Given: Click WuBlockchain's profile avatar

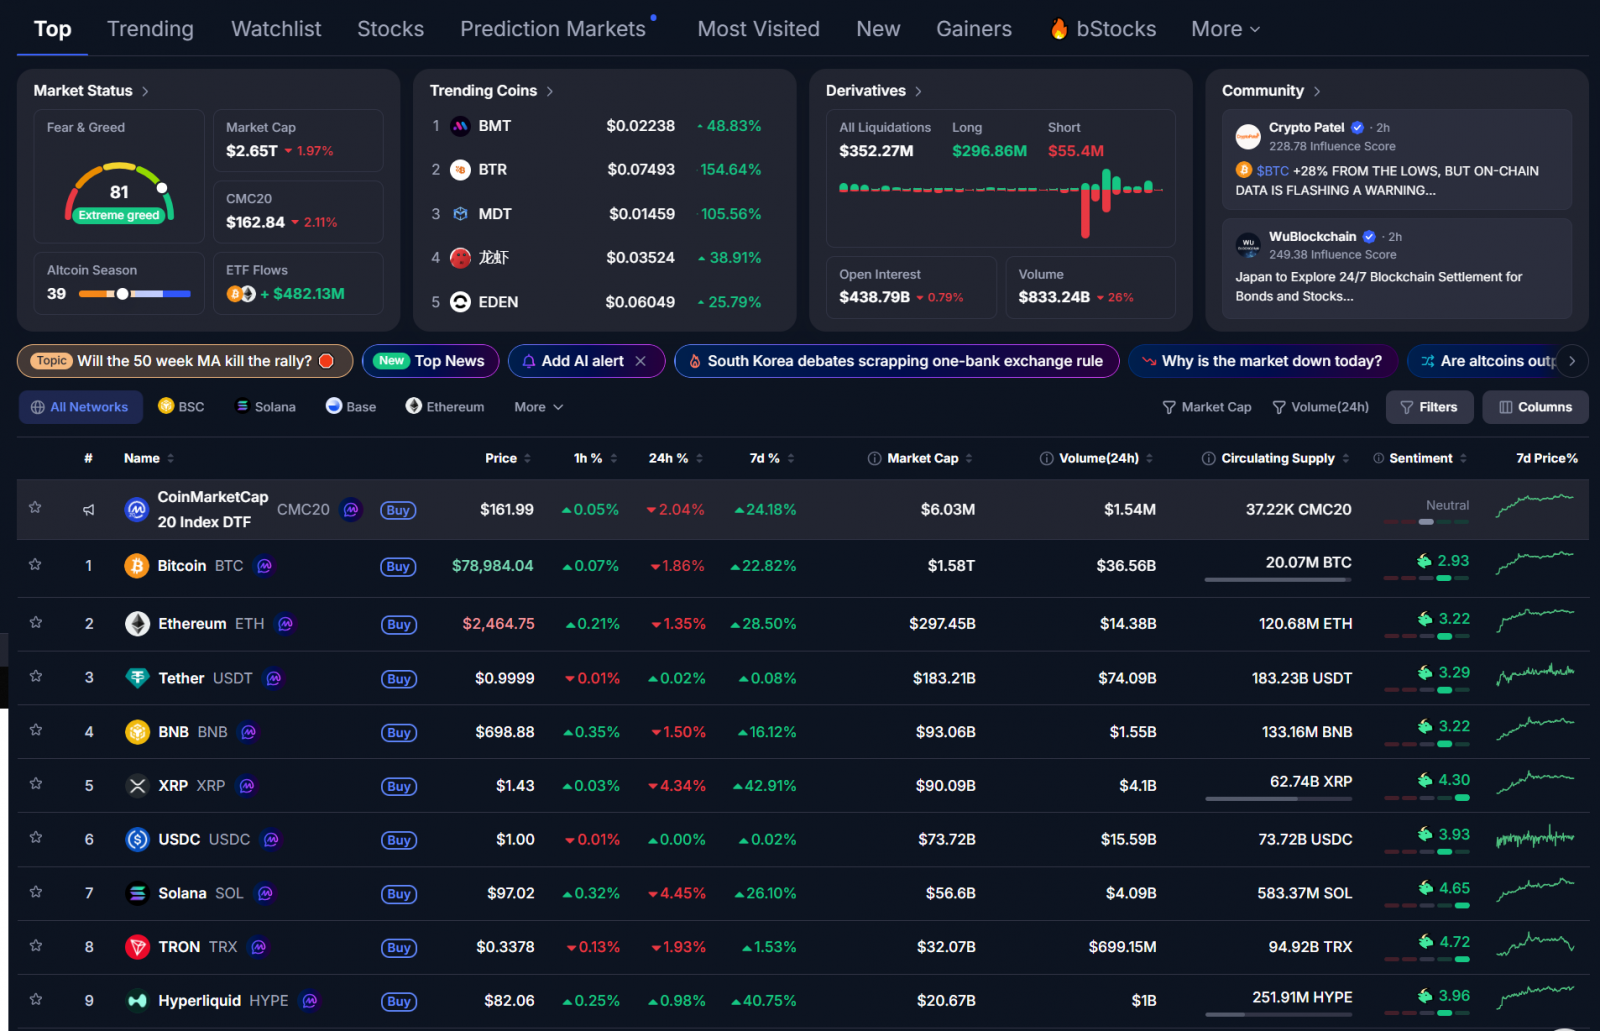Looking at the screenshot, I should tap(1248, 246).
